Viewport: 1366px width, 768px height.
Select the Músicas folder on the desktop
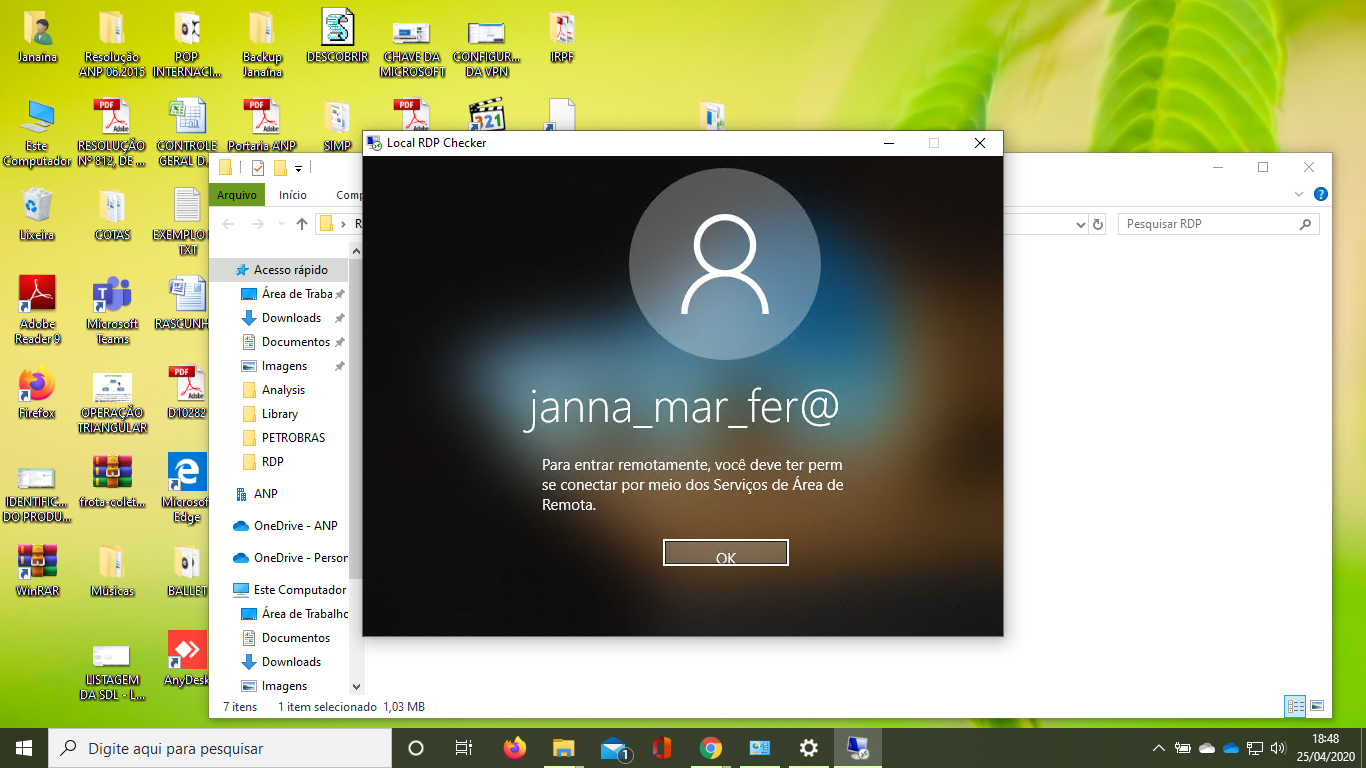112,570
